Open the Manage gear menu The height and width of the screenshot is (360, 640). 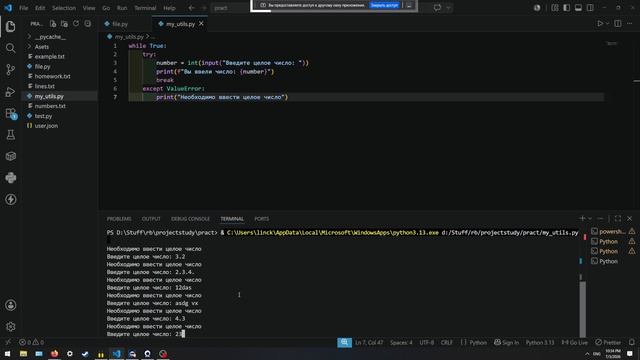point(11,327)
